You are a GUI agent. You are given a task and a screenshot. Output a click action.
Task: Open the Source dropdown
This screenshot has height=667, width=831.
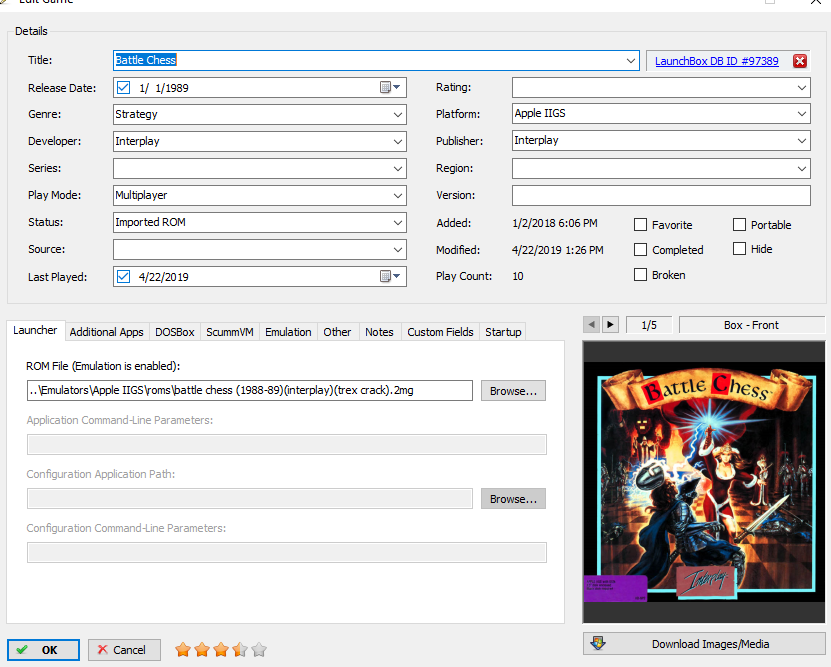point(397,250)
